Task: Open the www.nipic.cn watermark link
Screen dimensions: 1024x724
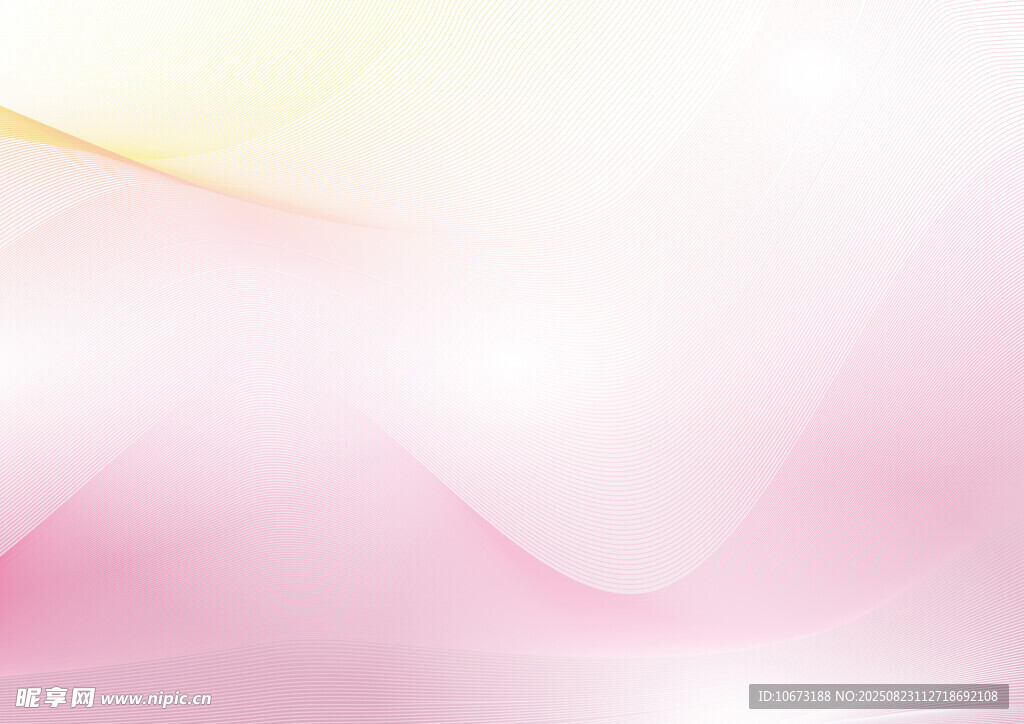Action: [156, 699]
